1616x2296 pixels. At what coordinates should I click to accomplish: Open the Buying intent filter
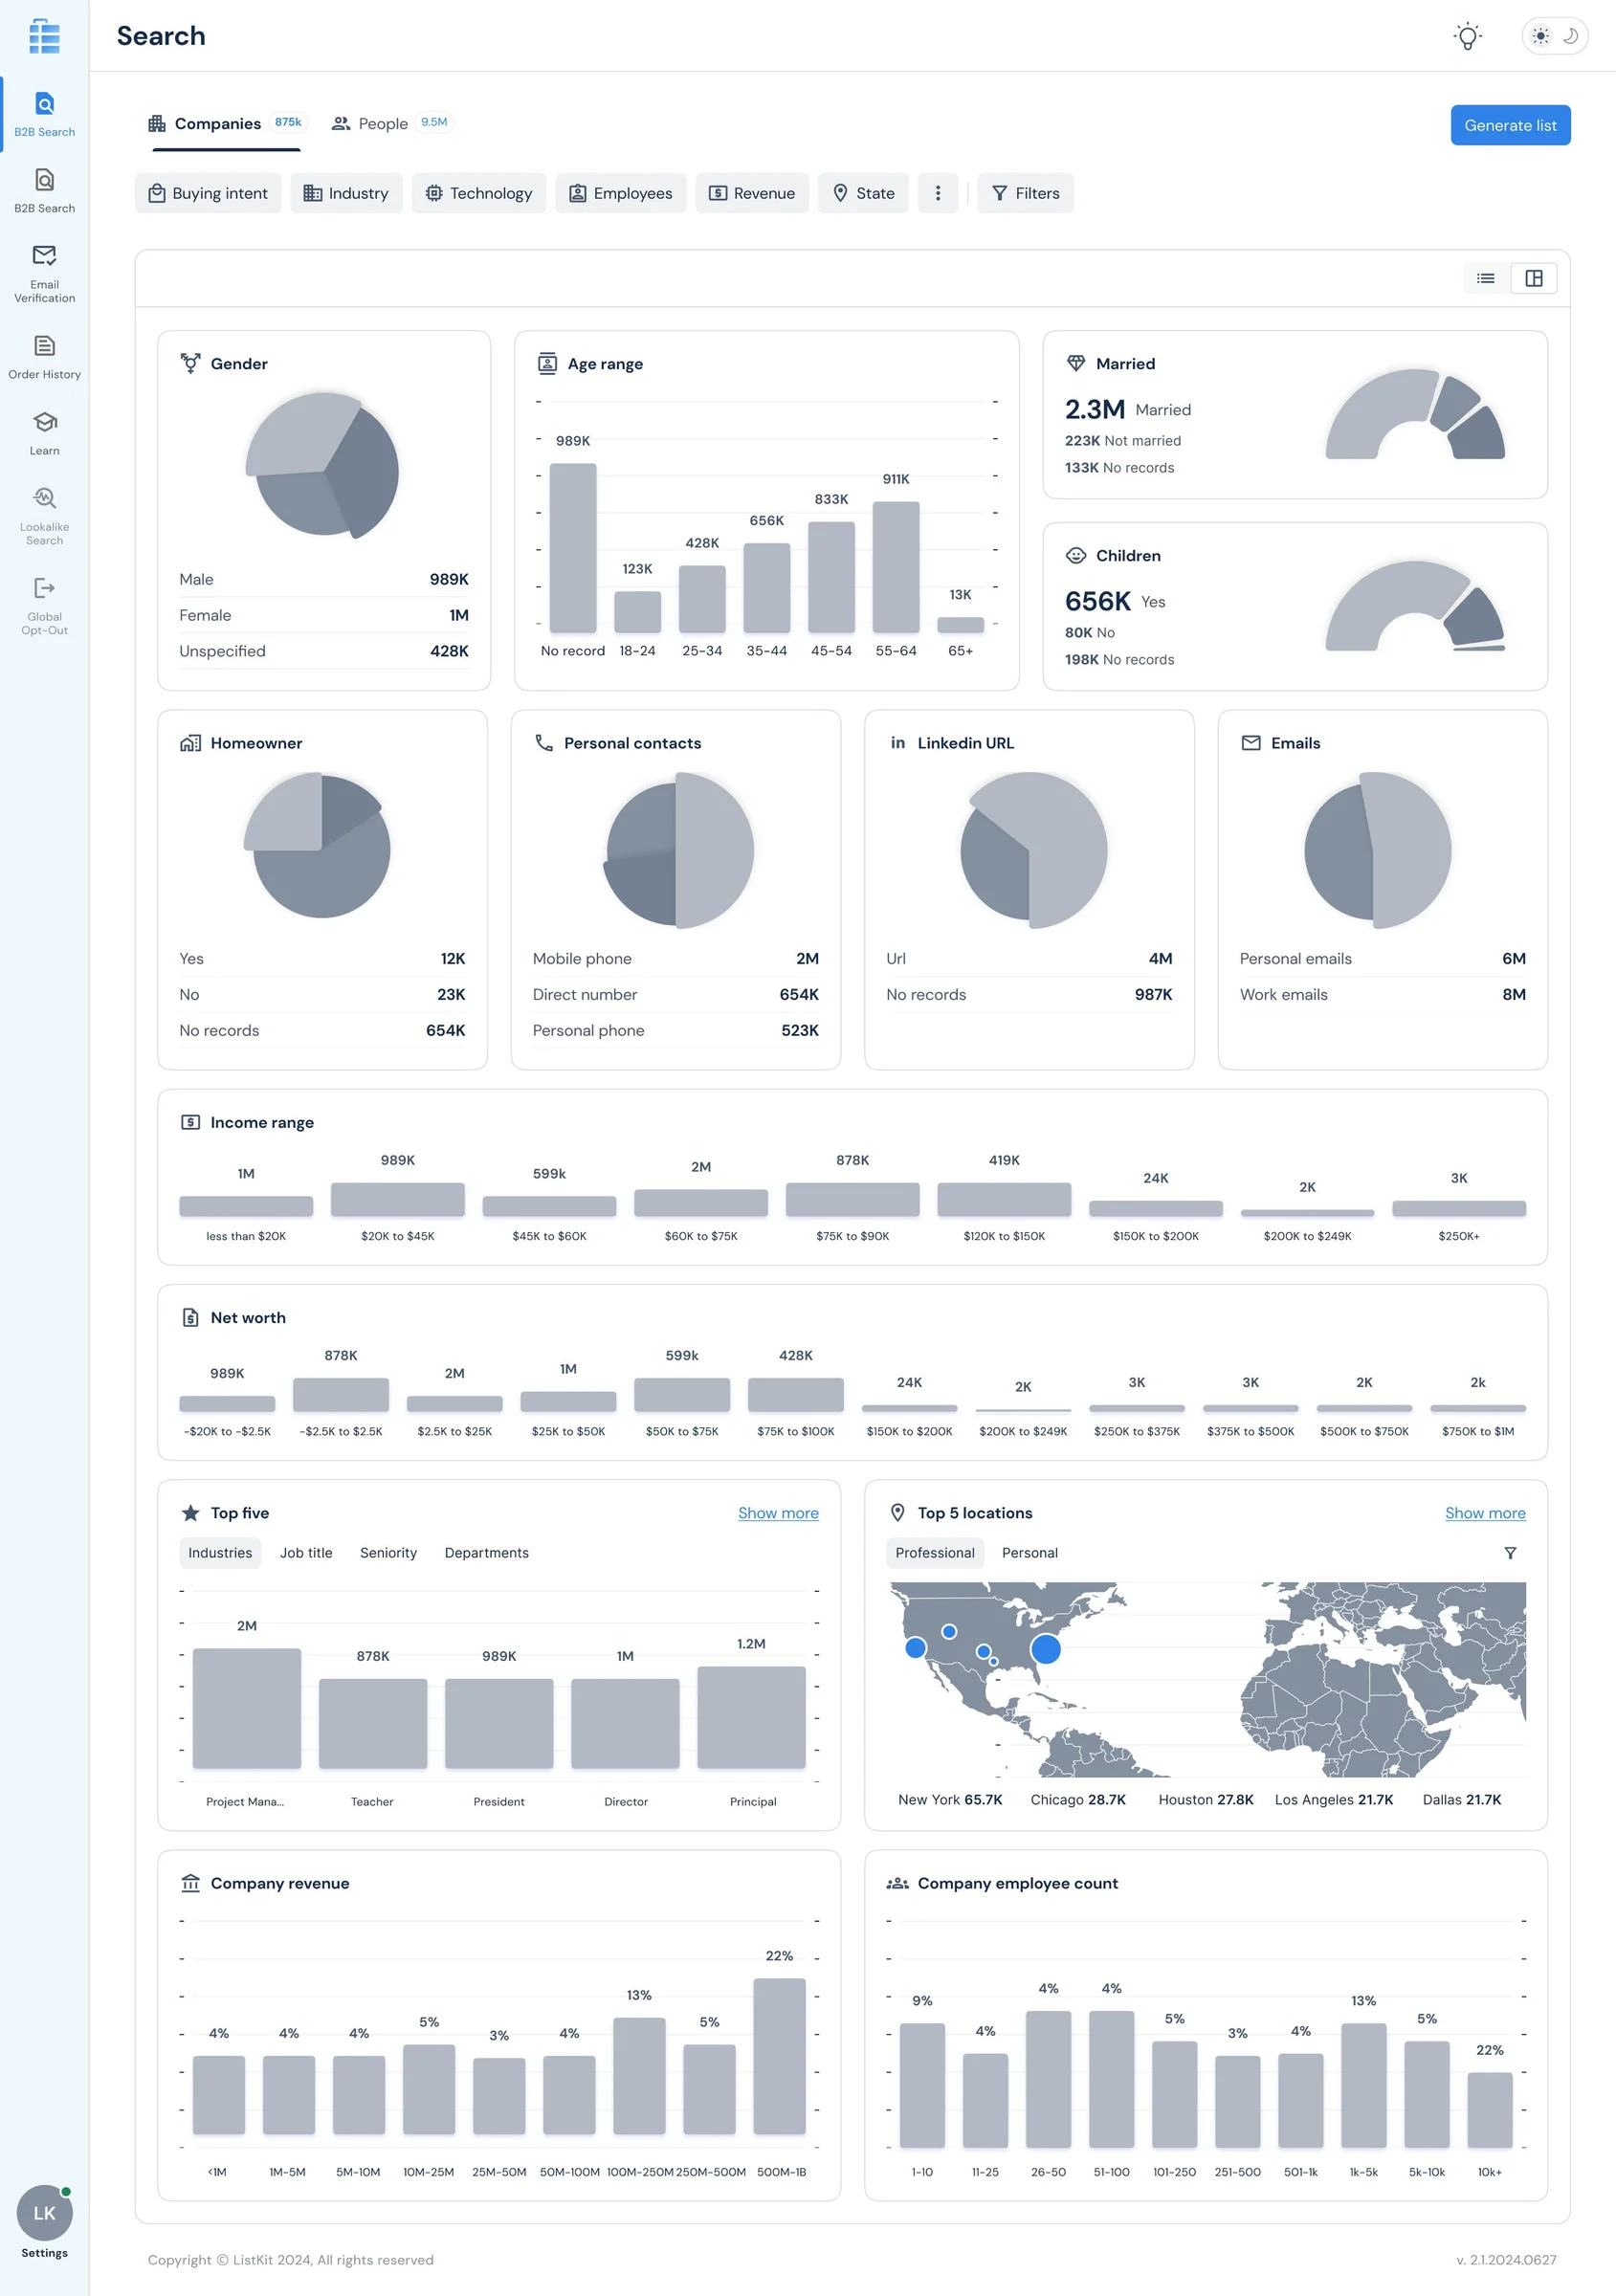coord(208,193)
